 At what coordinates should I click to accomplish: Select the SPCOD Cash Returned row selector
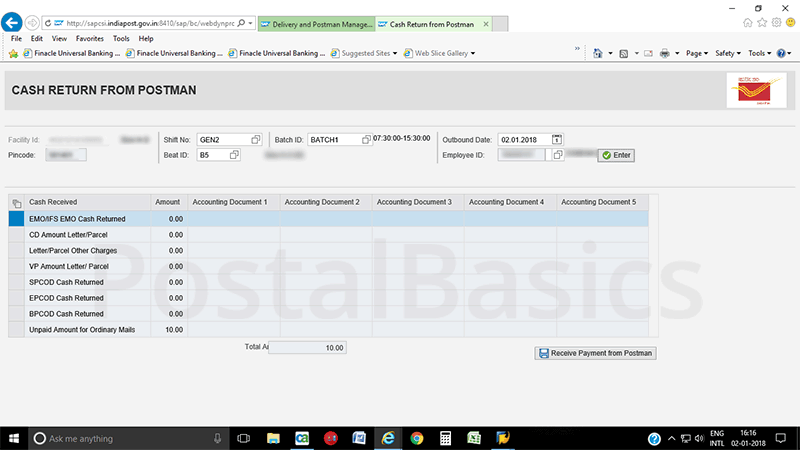point(16,282)
